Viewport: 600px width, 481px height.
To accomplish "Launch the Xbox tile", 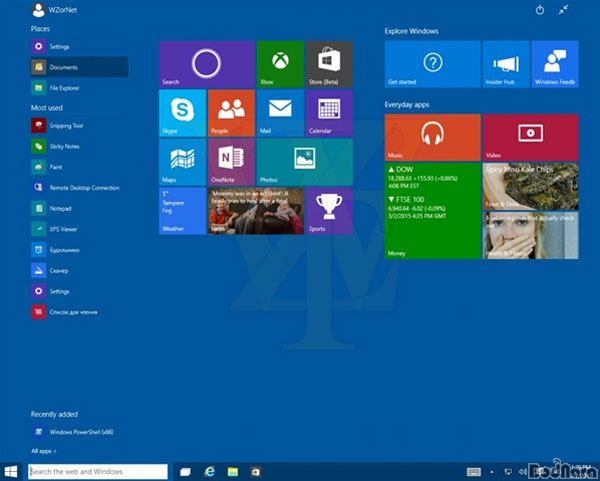I will (x=280, y=64).
